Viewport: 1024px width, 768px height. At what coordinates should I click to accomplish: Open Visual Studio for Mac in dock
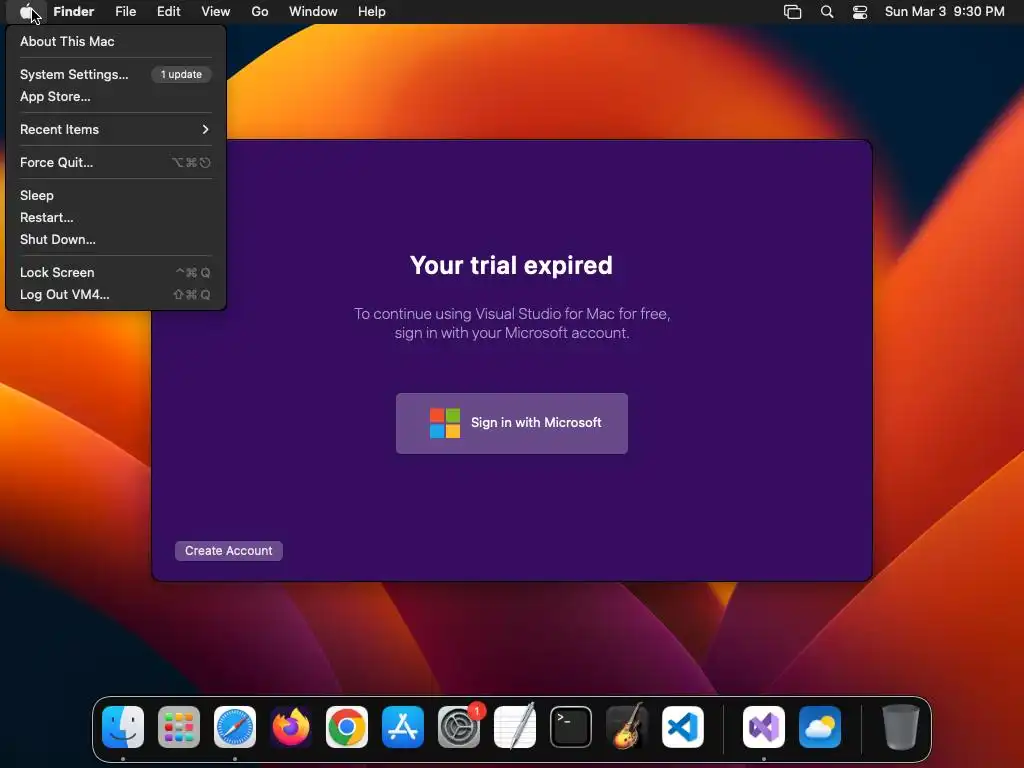(763, 727)
